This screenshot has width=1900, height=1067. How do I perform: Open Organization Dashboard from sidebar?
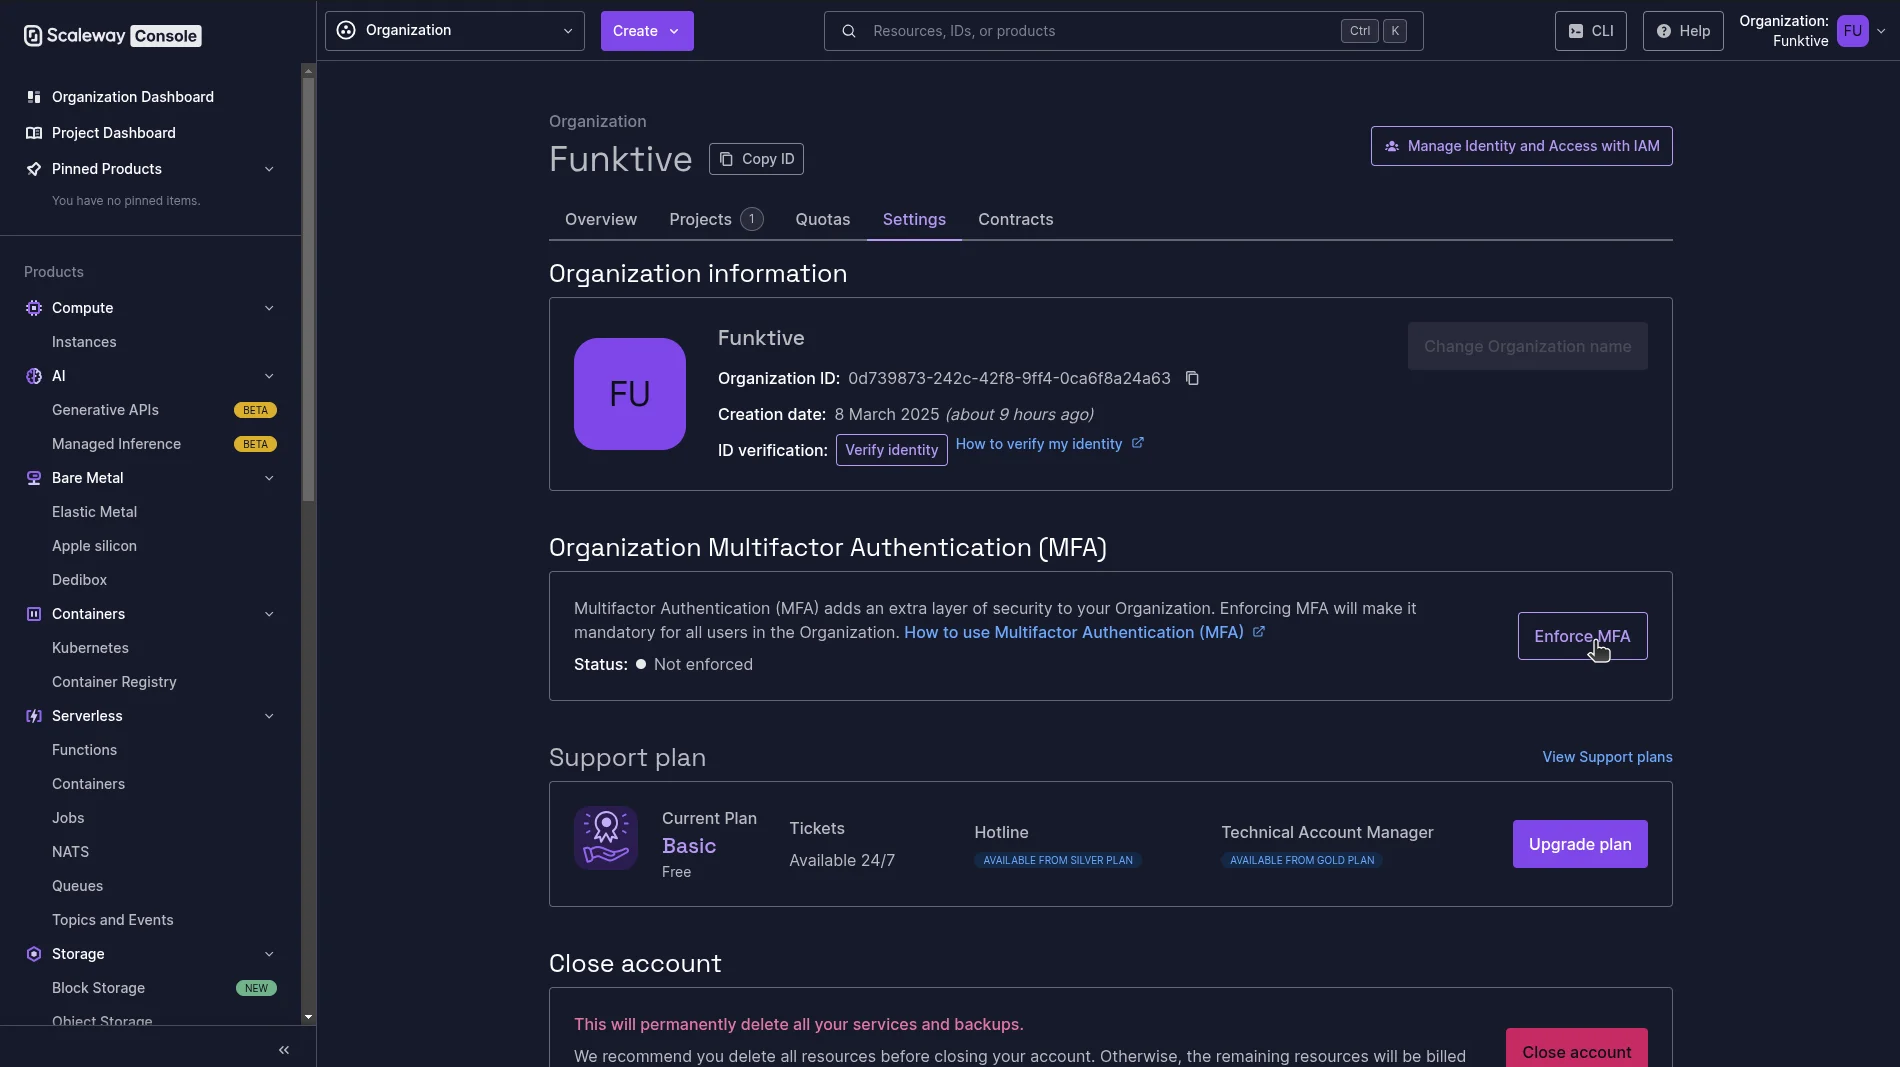click(x=133, y=97)
